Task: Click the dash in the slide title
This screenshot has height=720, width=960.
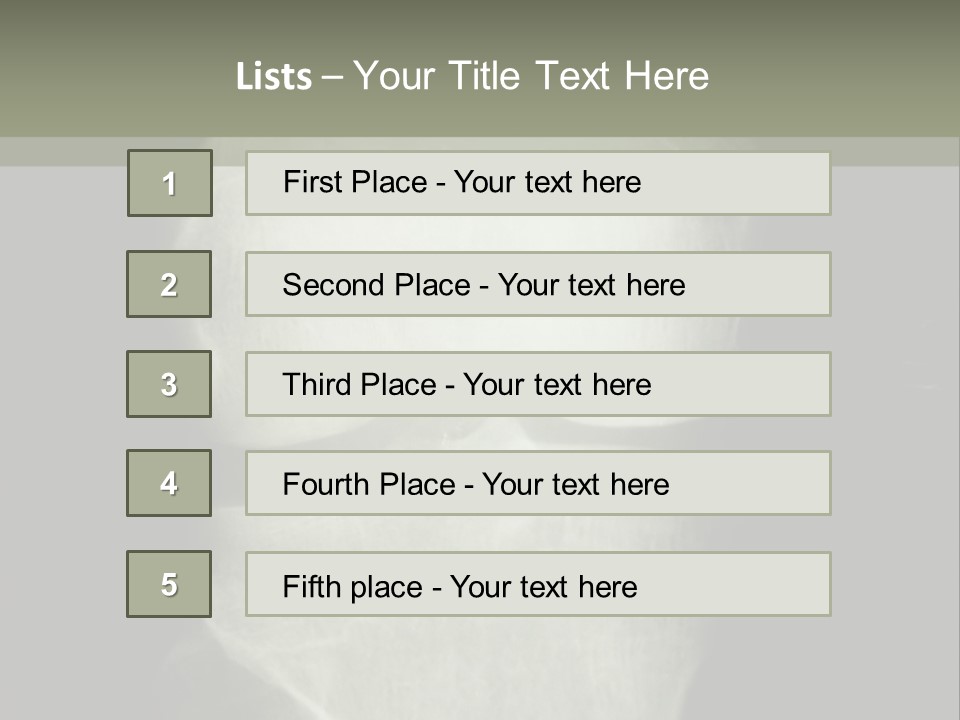Action: point(332,77)
